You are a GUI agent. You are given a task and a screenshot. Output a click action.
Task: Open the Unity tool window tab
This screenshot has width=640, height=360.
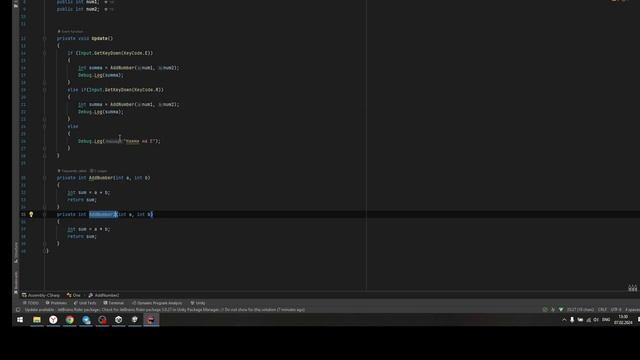(198, 303)
